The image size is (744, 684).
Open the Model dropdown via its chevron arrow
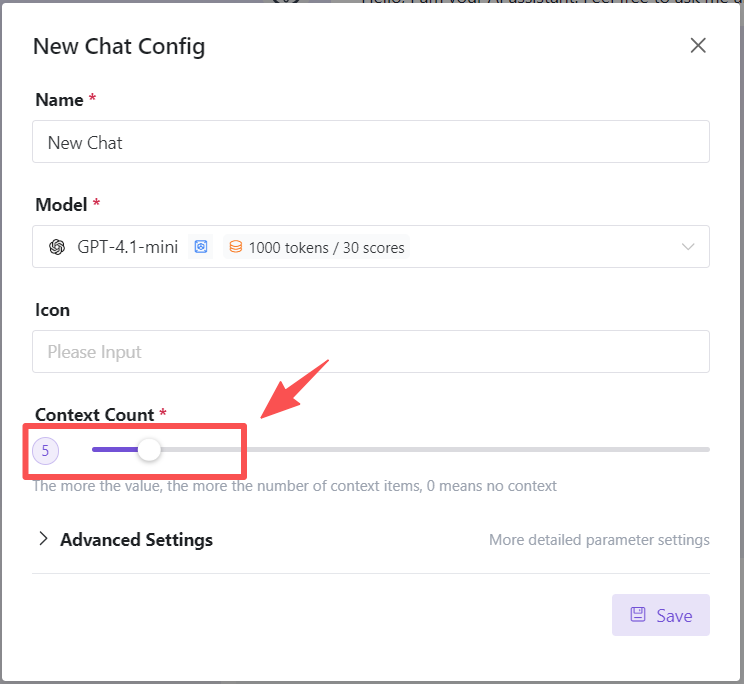tap(688, 247)
